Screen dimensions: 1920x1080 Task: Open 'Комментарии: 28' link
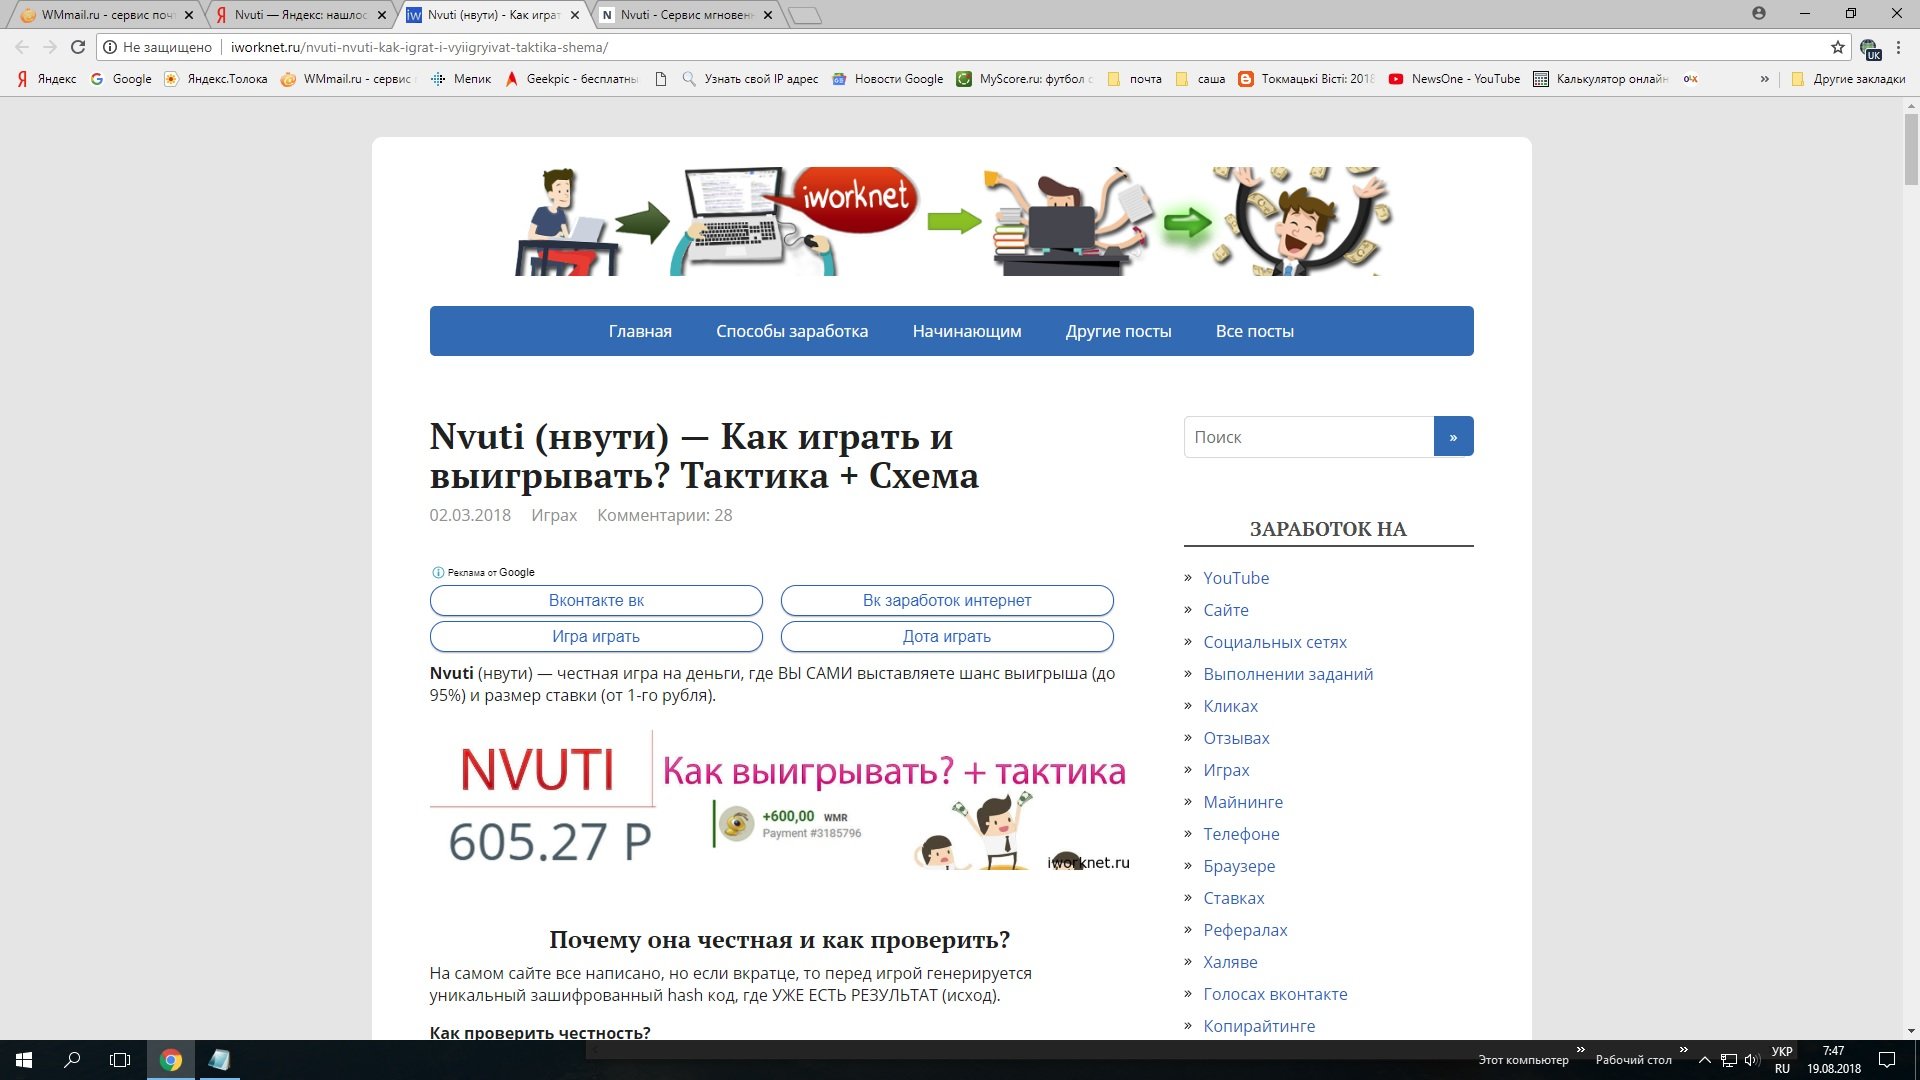(x=664, y=515)
